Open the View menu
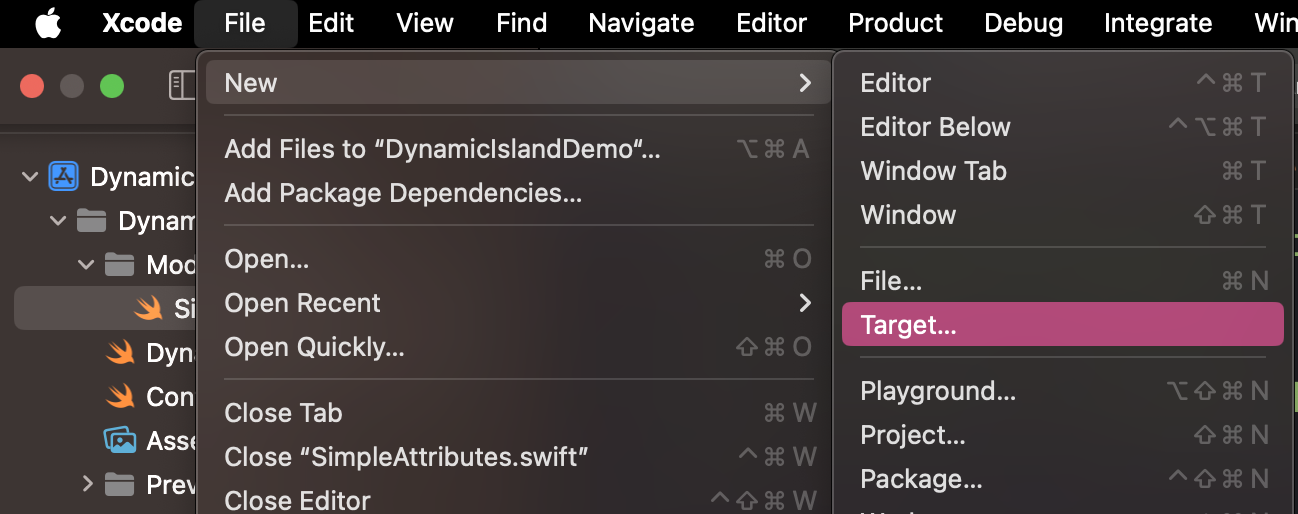This screenshot has height=514, width=1298. coord(425,23)
